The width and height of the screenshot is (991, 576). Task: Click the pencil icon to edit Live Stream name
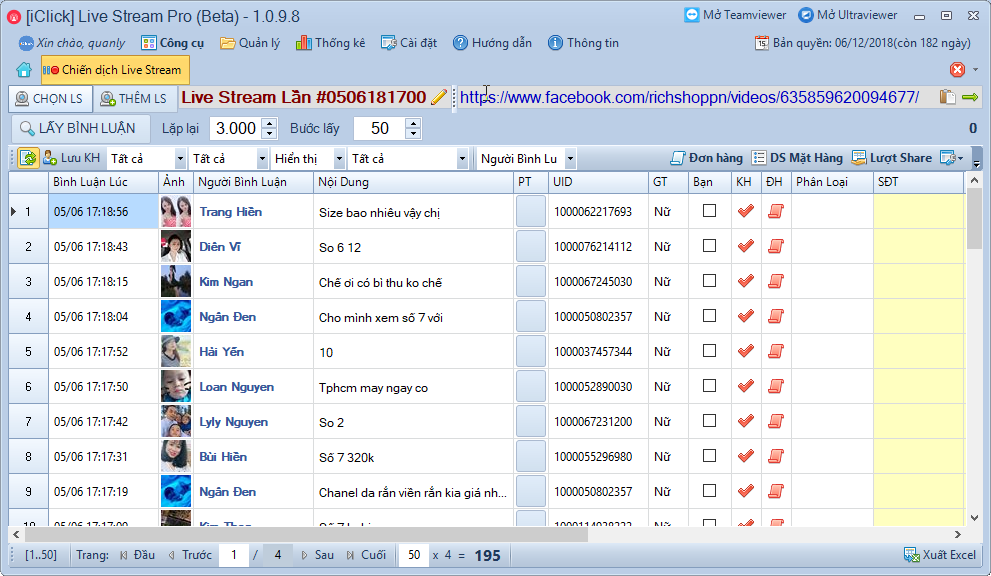(439, 98)
